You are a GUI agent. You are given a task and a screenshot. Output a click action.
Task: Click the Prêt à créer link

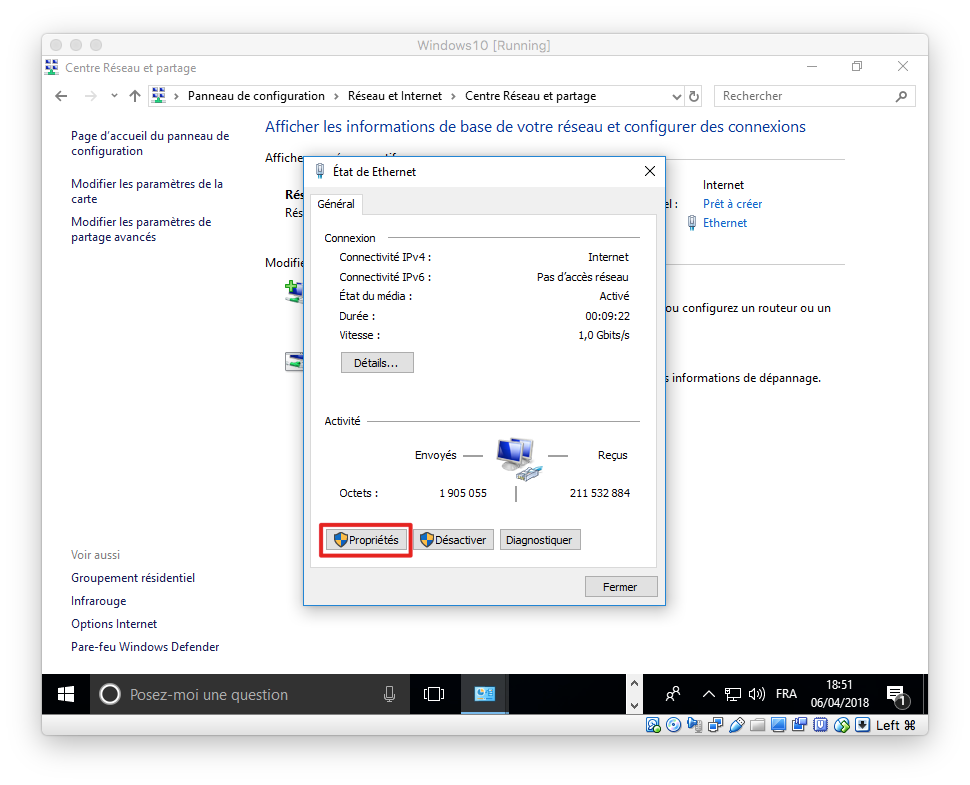[732, 204]
